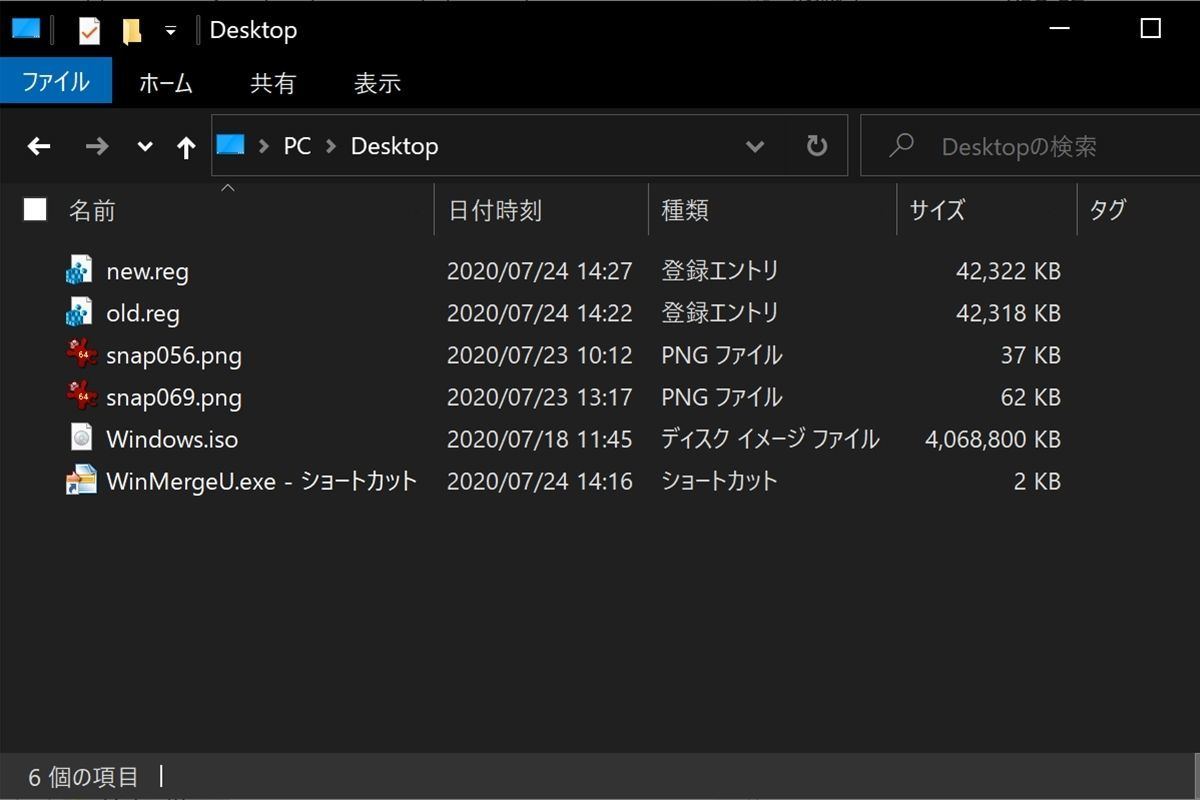Click the 37 KB size cell
This screenshot has height=800, width=1200.
(1031, 355)
